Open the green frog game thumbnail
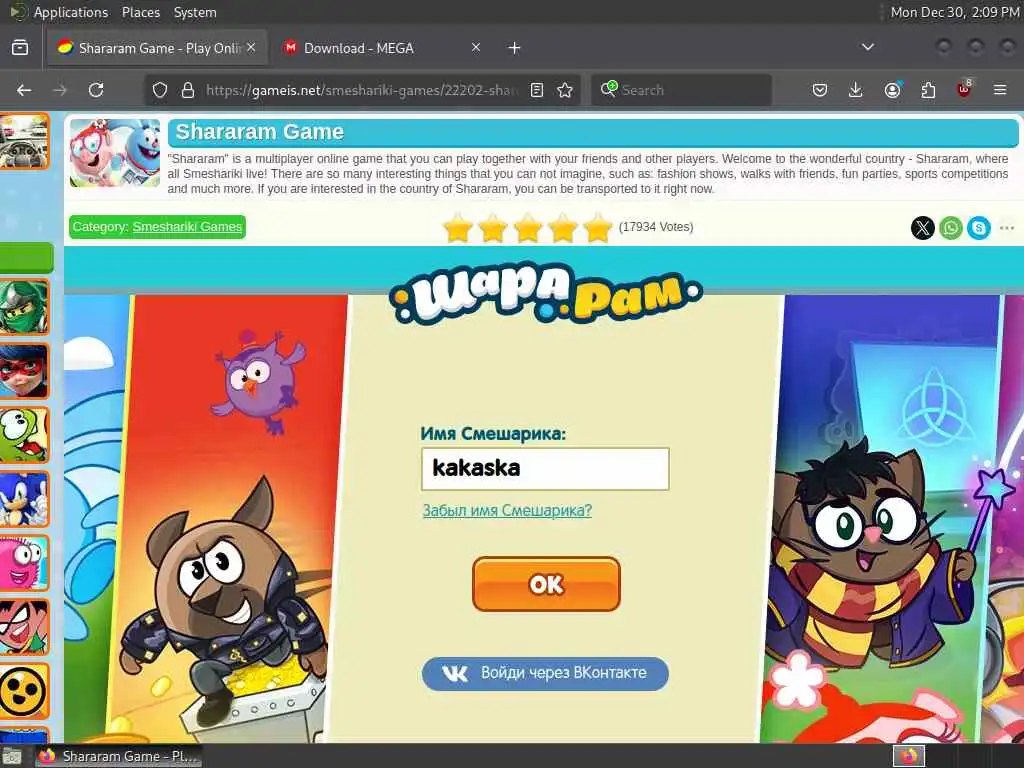Image resolution: width=1024 pixels, height=768 pixels. 25,435
